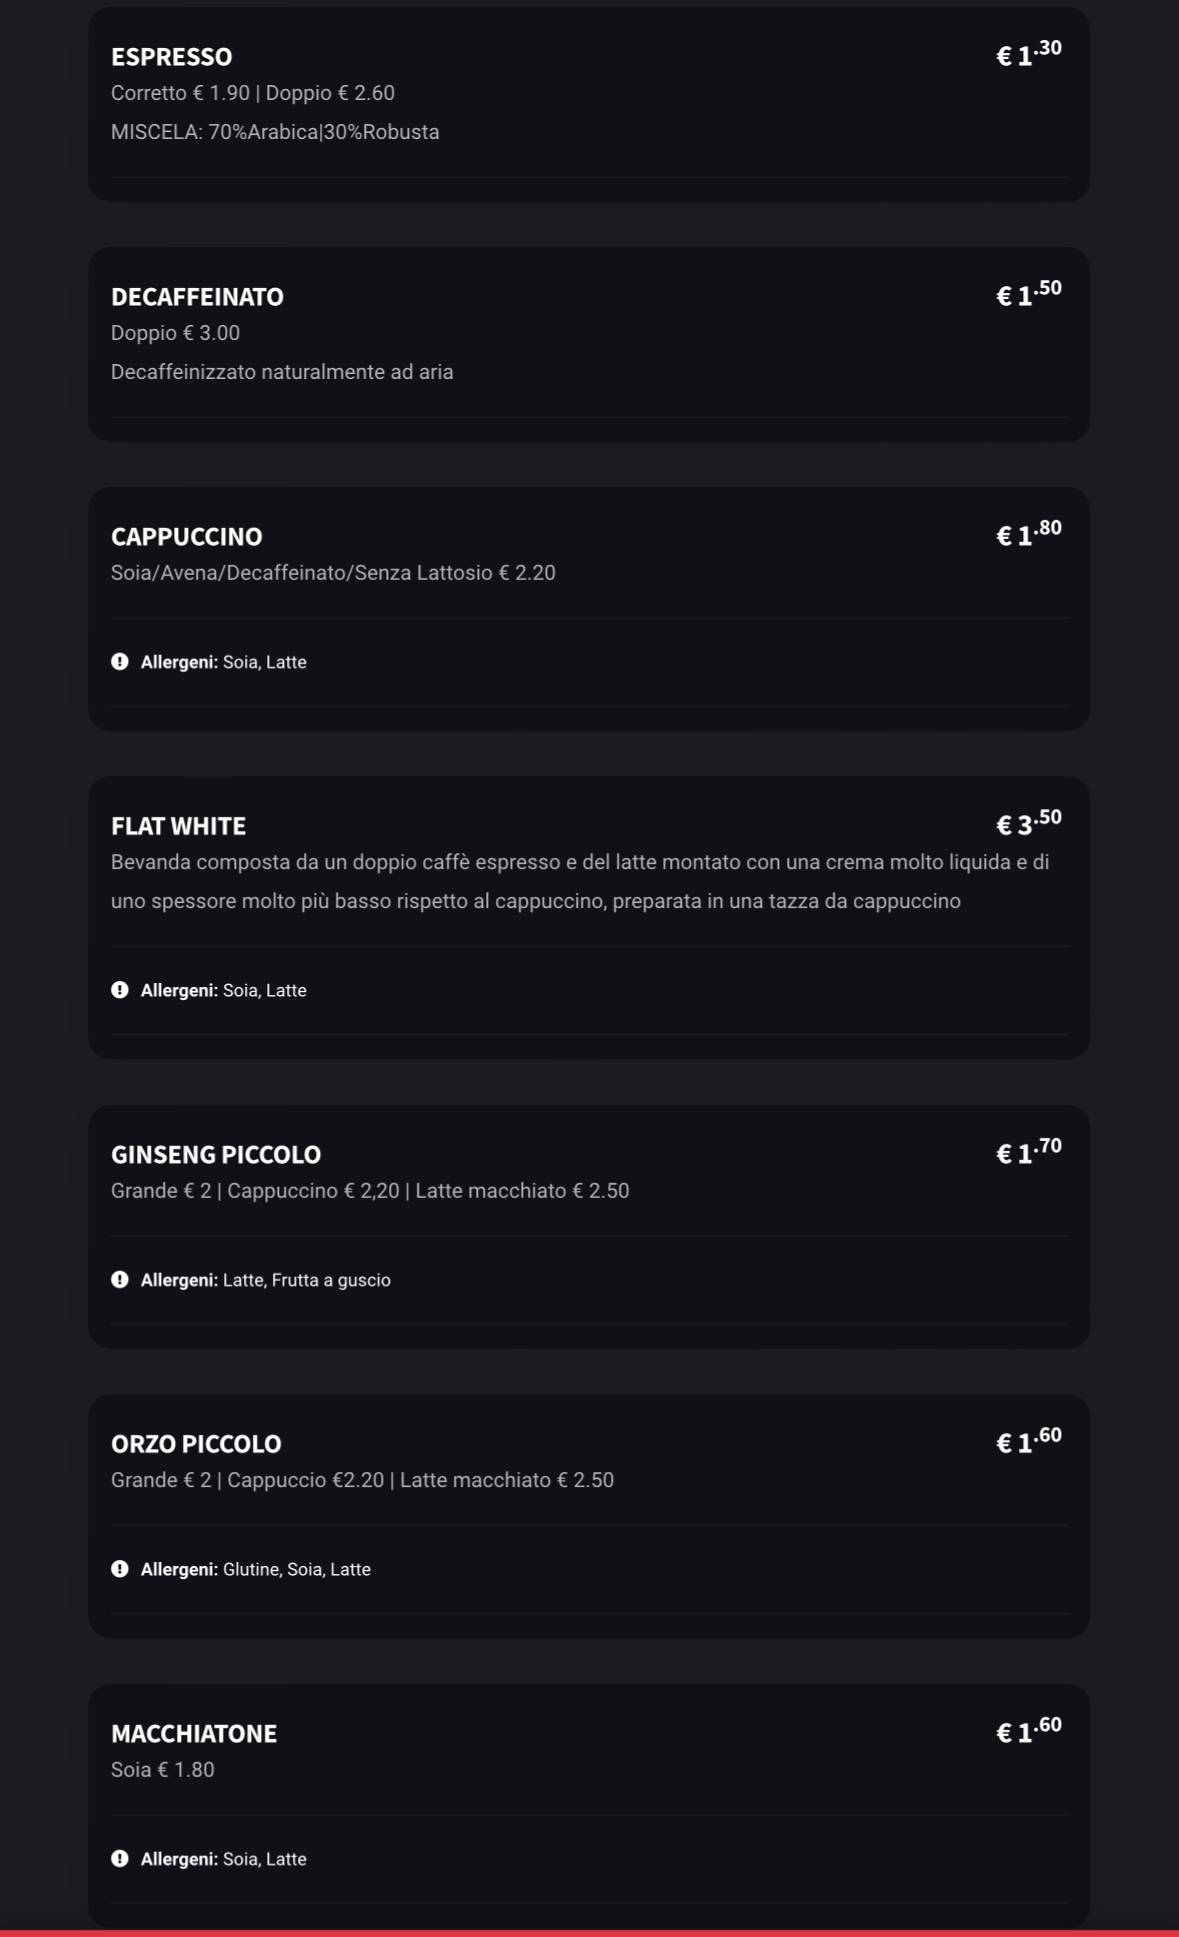1179x1937 pixels.
Task: Click the allergen warning icon under Cappuccino
Action: 120,662
